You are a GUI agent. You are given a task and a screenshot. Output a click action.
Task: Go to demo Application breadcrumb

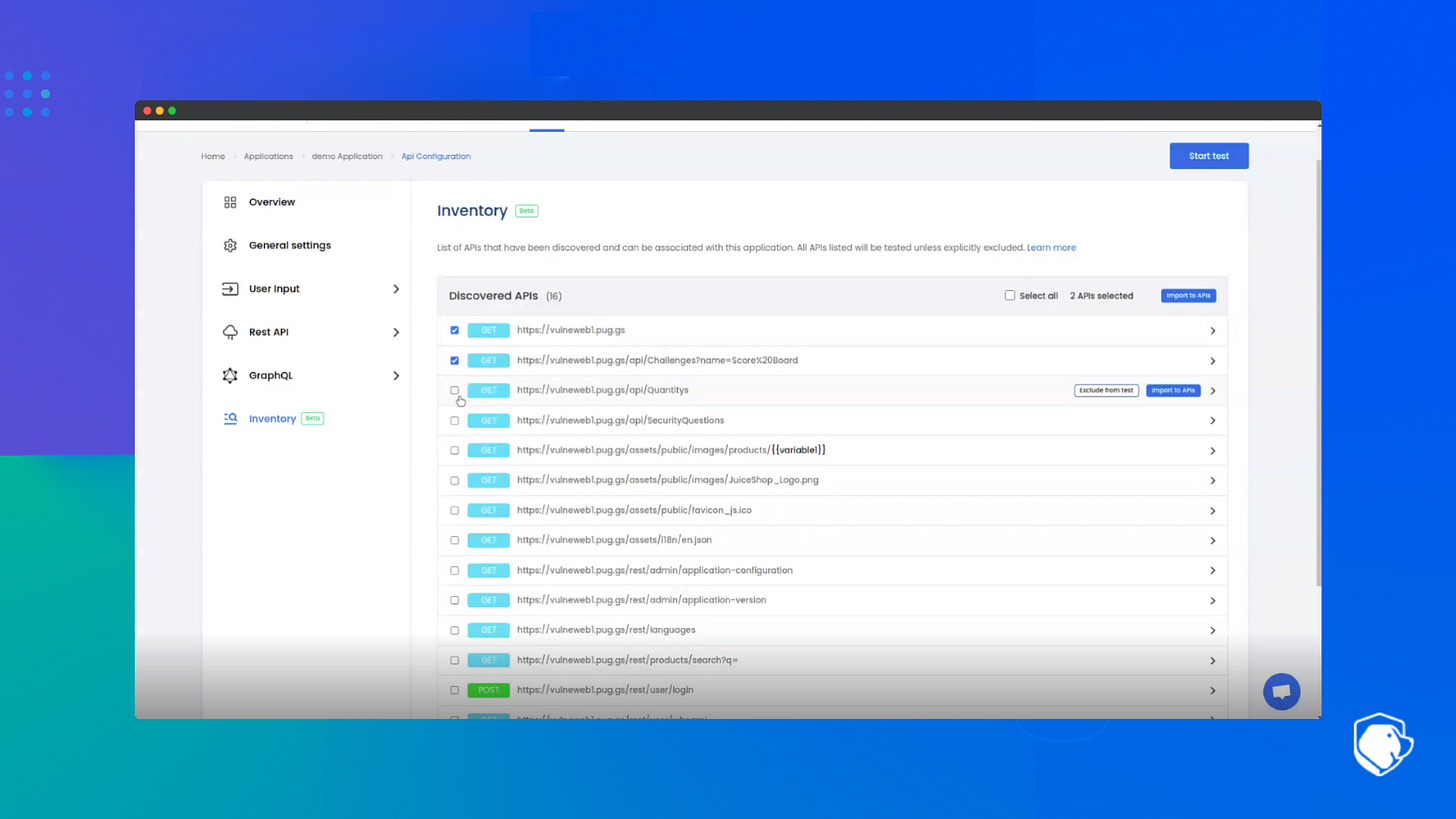[x=347, y=156]
